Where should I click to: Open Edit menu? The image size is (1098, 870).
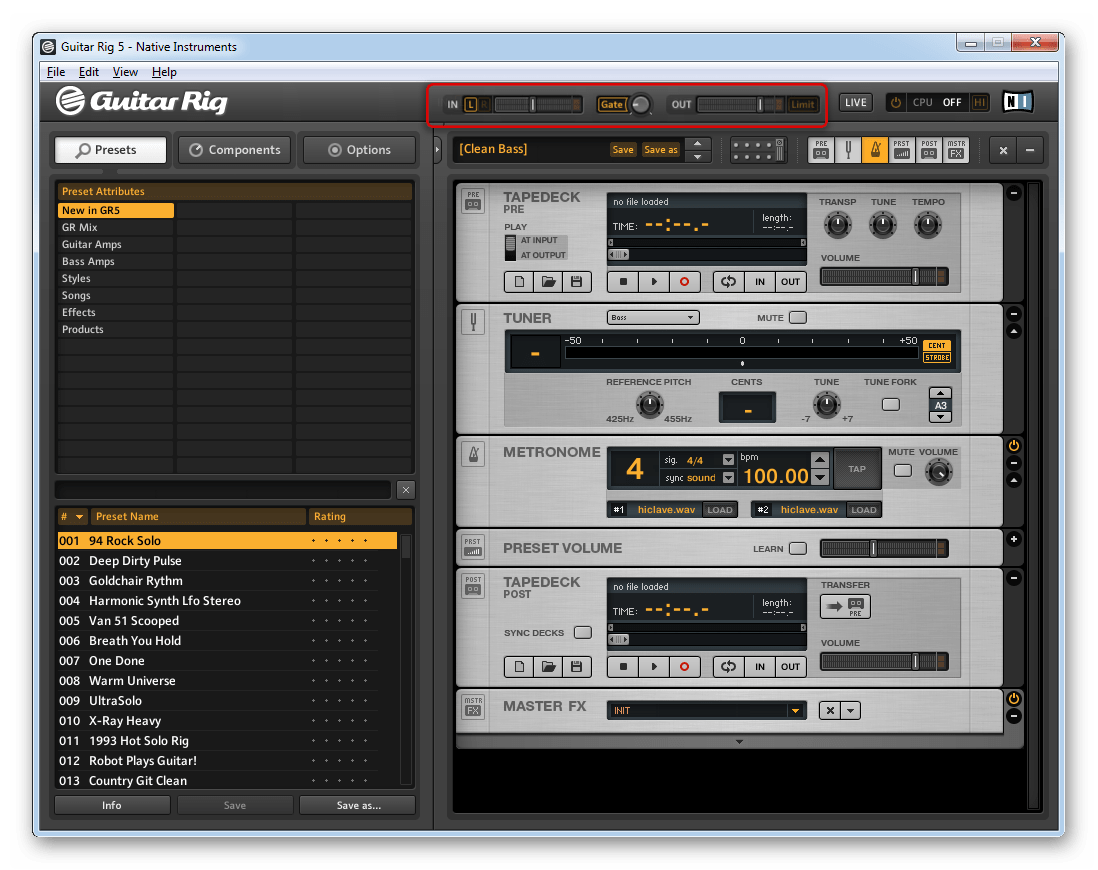(x=88, y=71)
